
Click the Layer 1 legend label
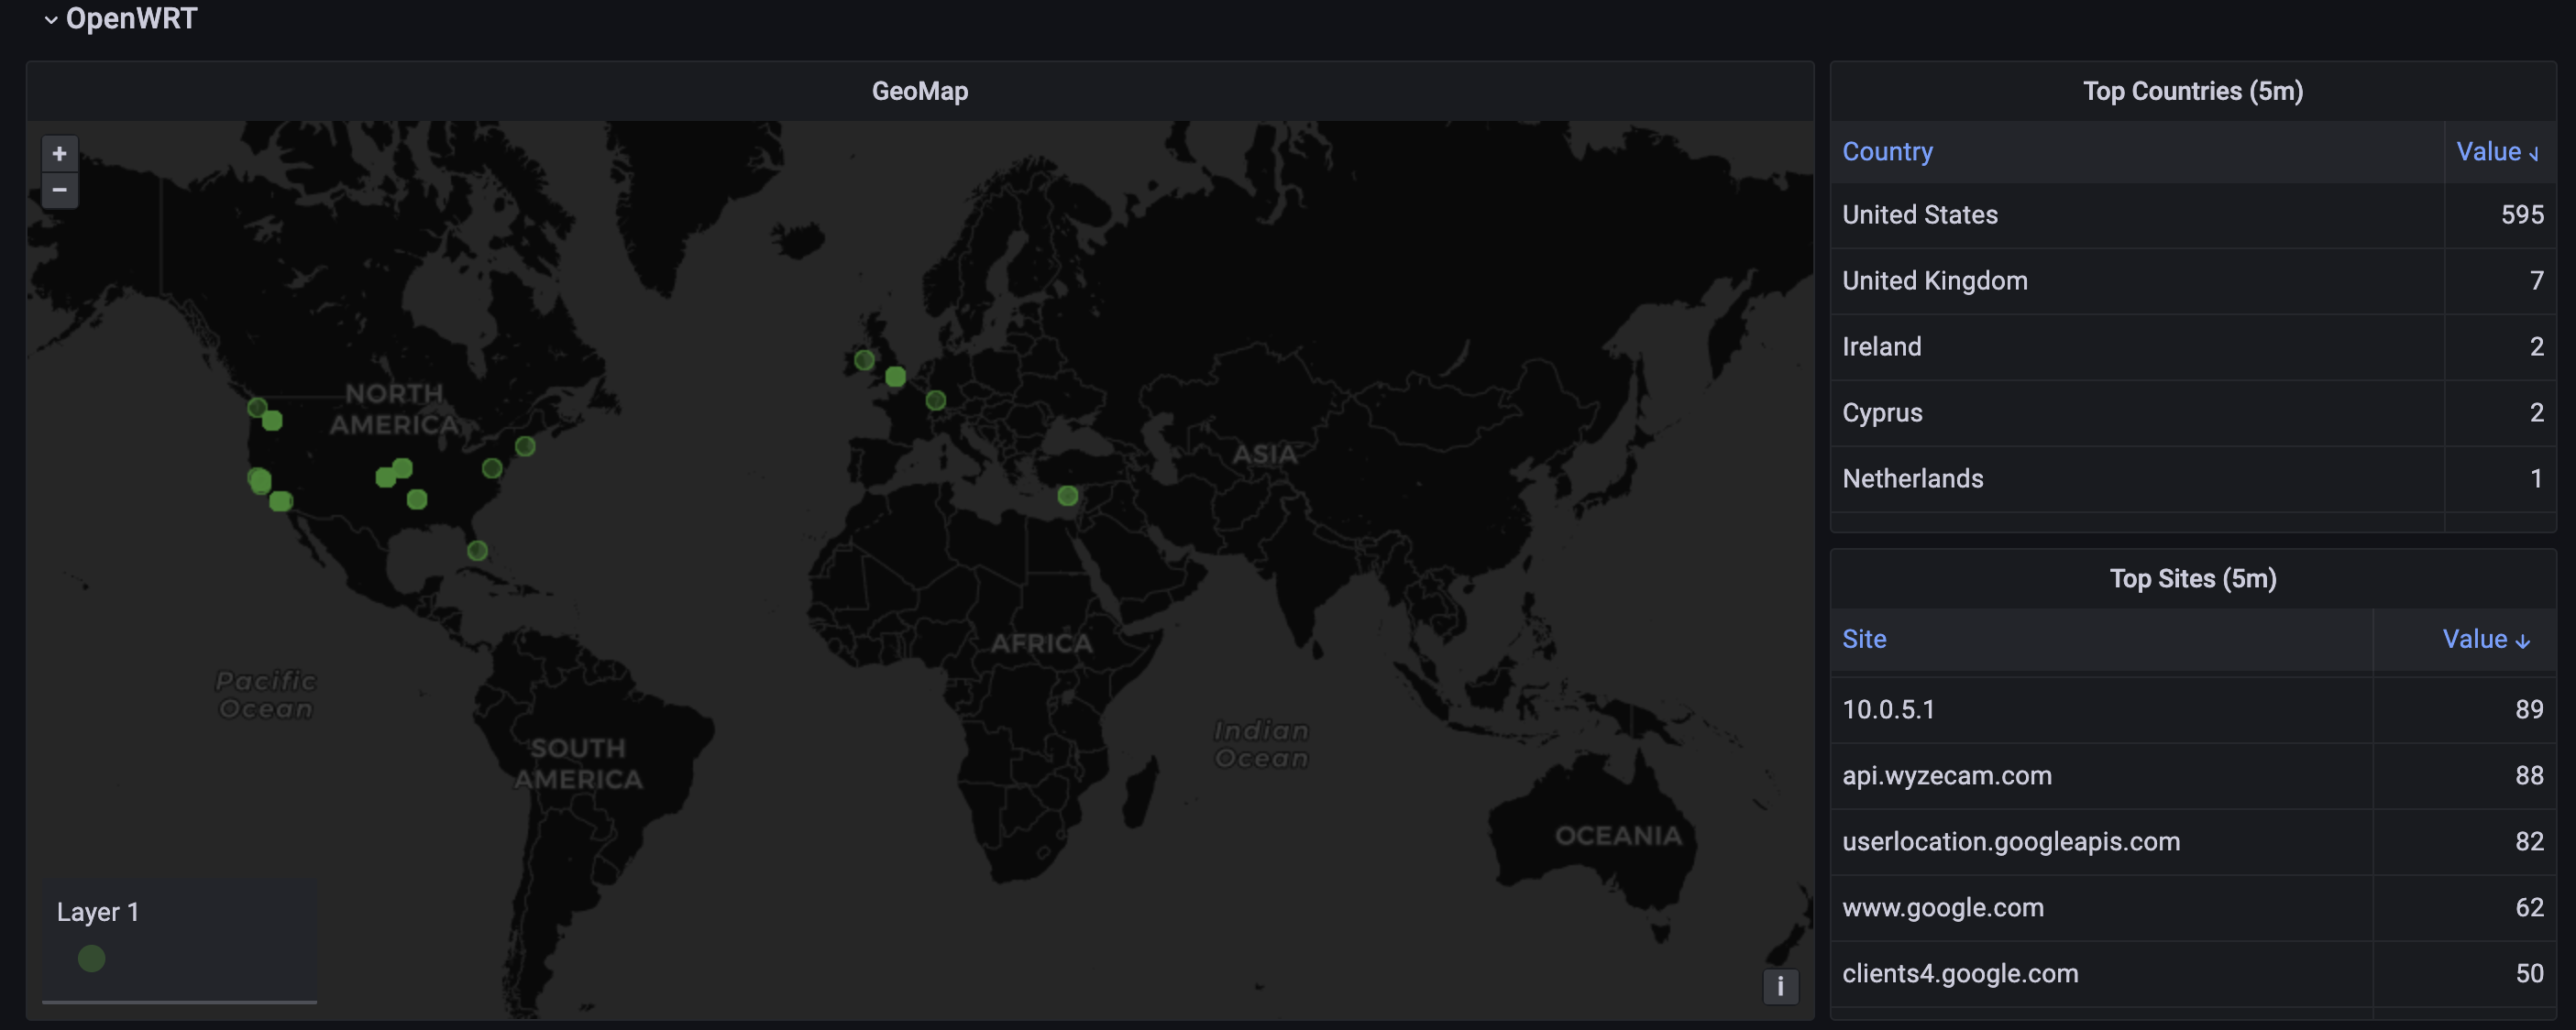98,912
